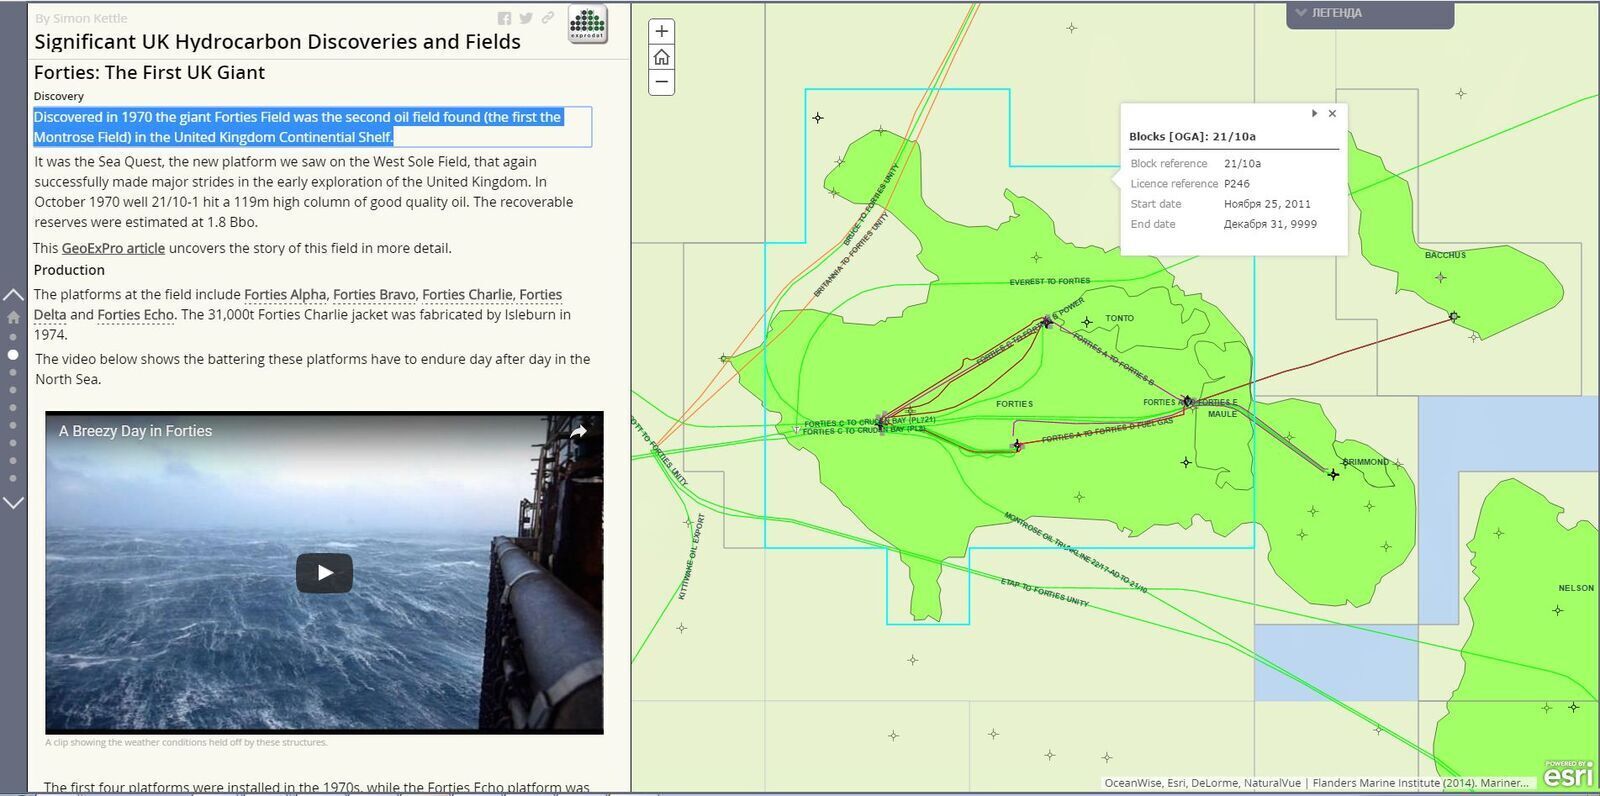Click the video title 'A Breezy Day in Forties'
Viewport: 1600px width, 796px height.
click(x=135, y=431)
